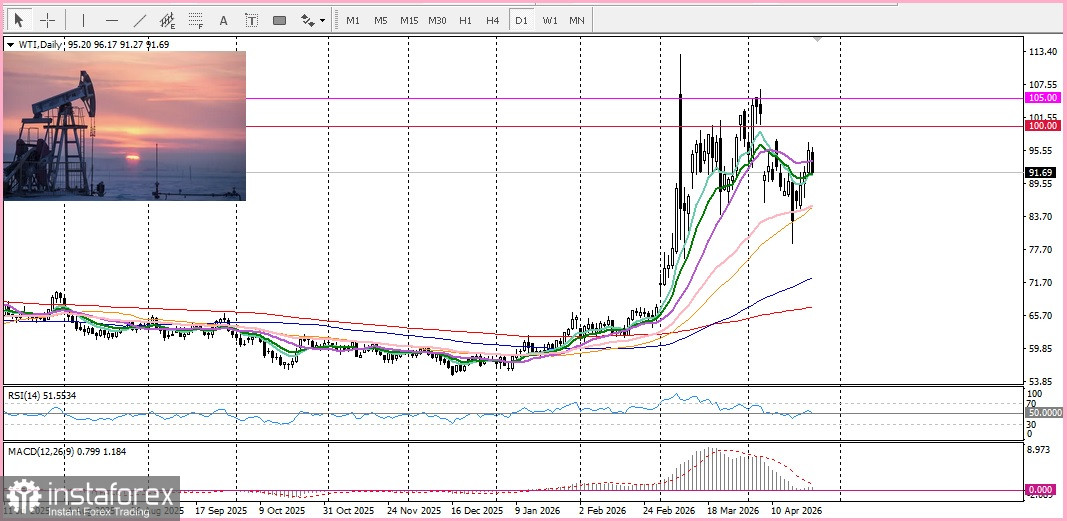Click the text 'A' tool
1067x521 pixels.
pos(223,20)
